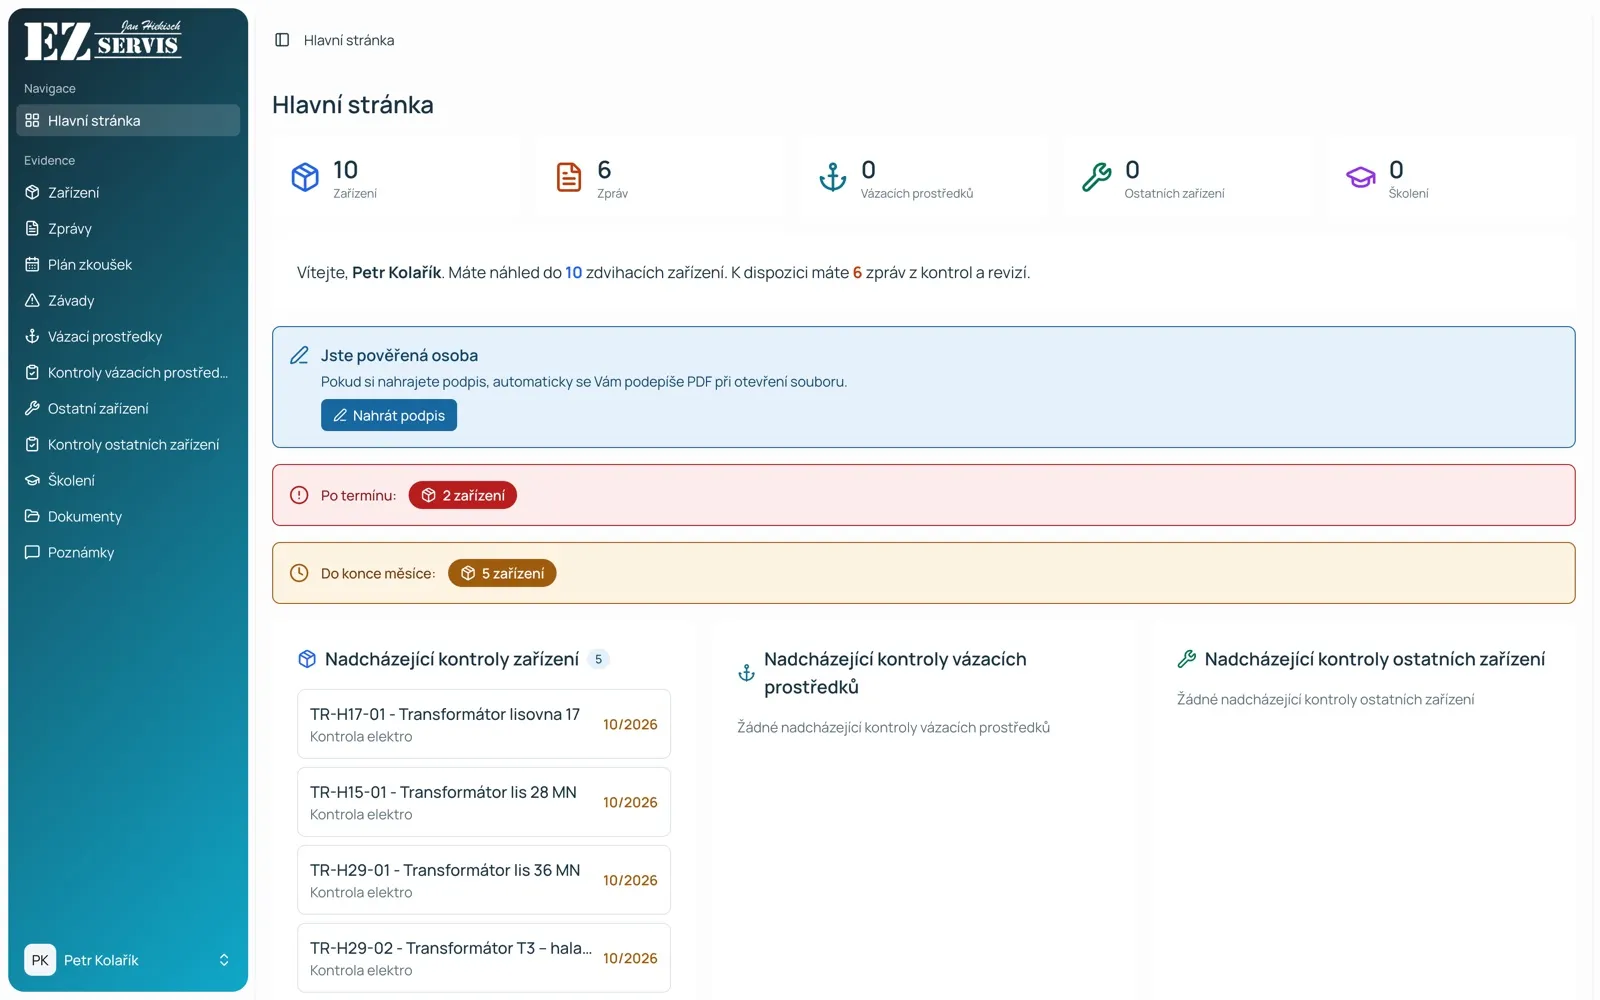This screenshot has width=1600, height=1000.
Task: Click the green wrench Ostatních zařízení icon
Action: (x=1097, y=177)
